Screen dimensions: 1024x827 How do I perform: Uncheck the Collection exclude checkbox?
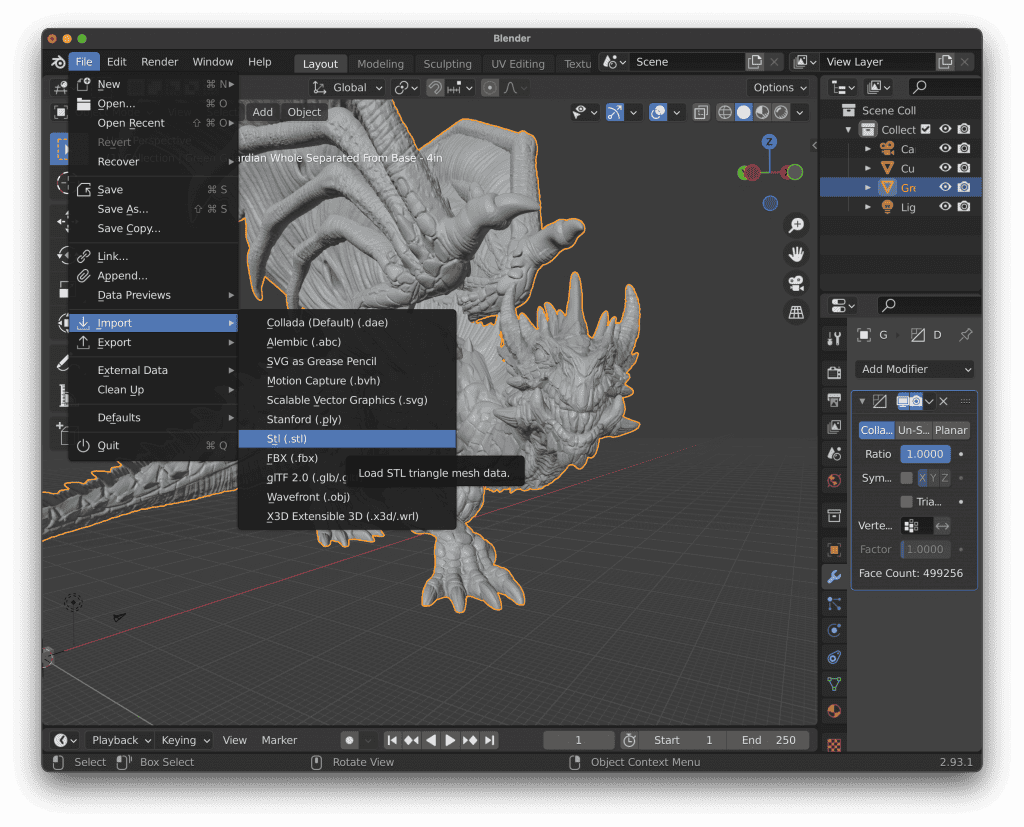click(925, 129)
